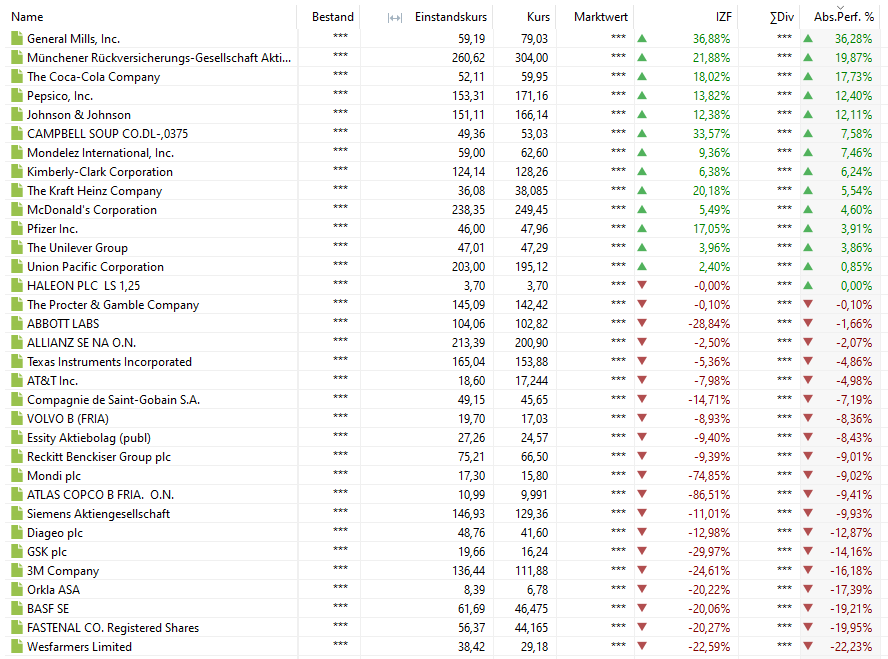Click the Bestand column header
Viewport: 888px width, 659px height.
(x=332, y=17)
